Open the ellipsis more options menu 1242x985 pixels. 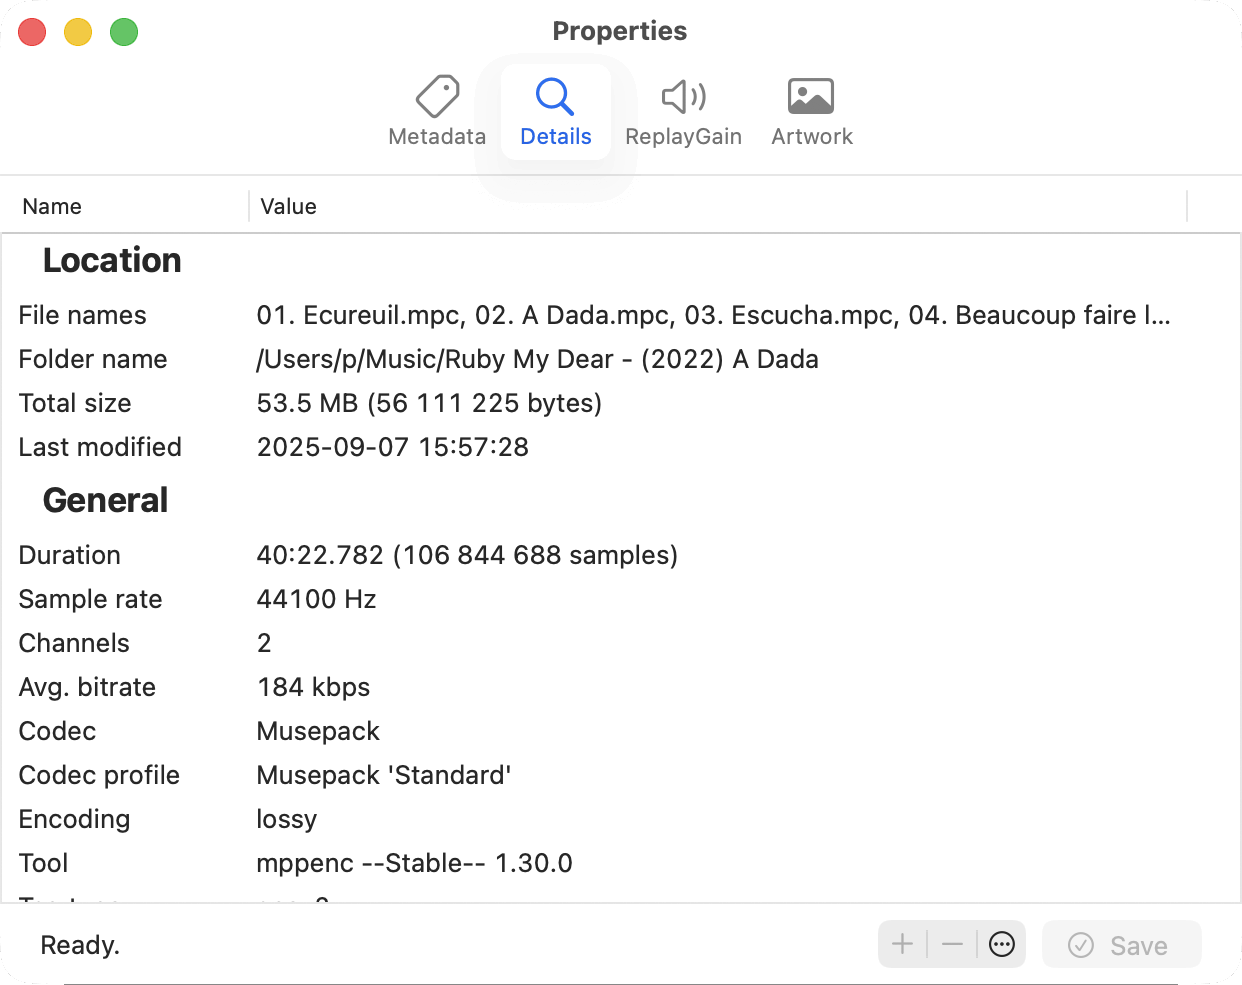point(1001,944)
